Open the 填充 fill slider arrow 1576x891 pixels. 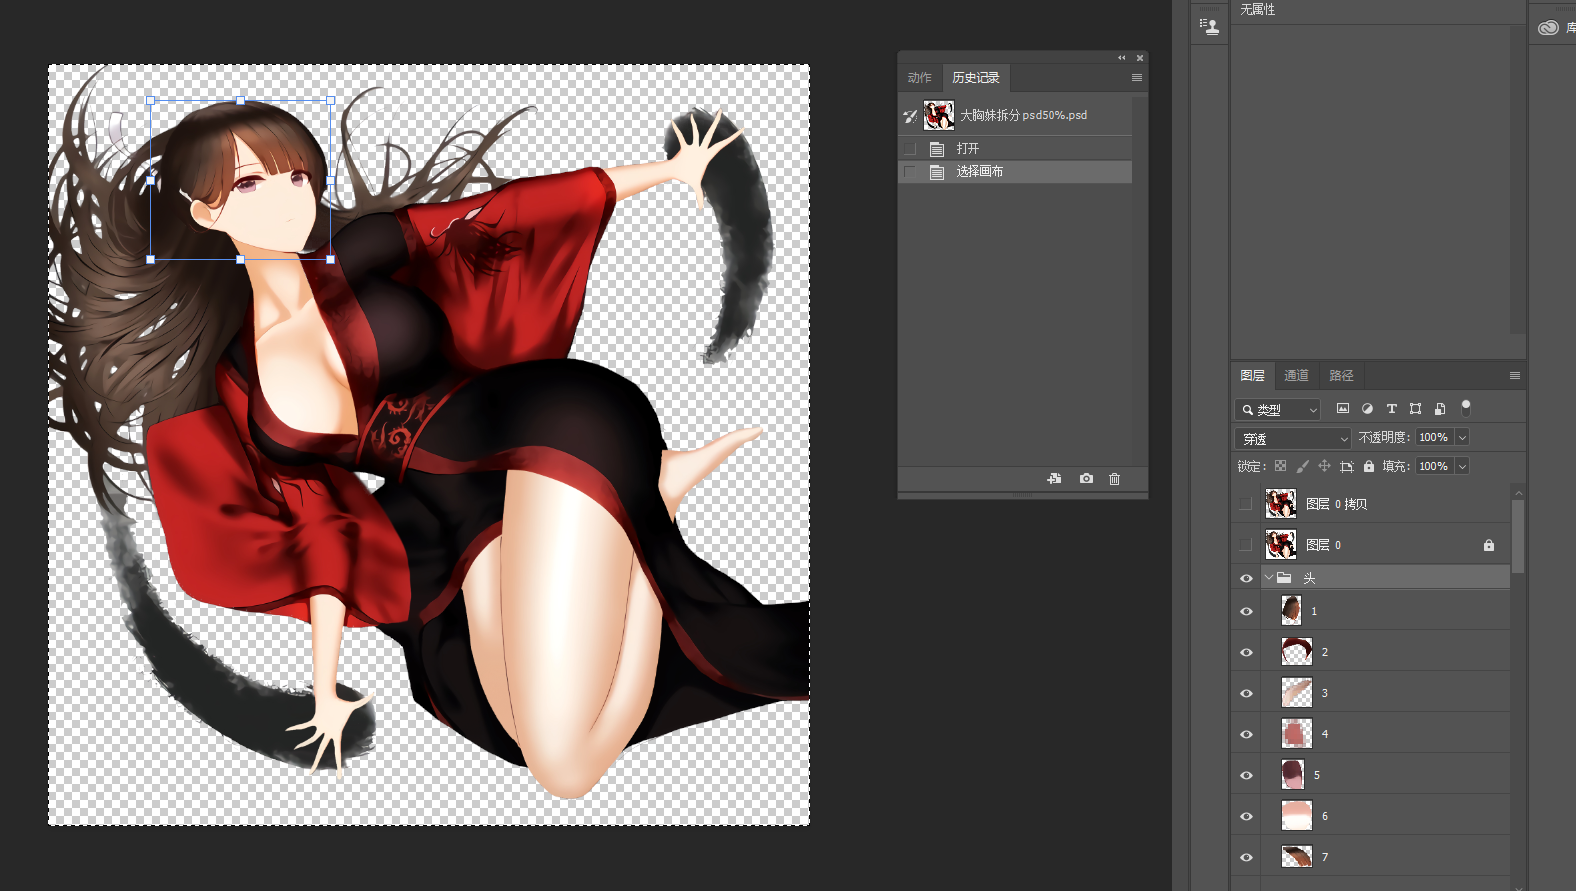pos(1462,466)
